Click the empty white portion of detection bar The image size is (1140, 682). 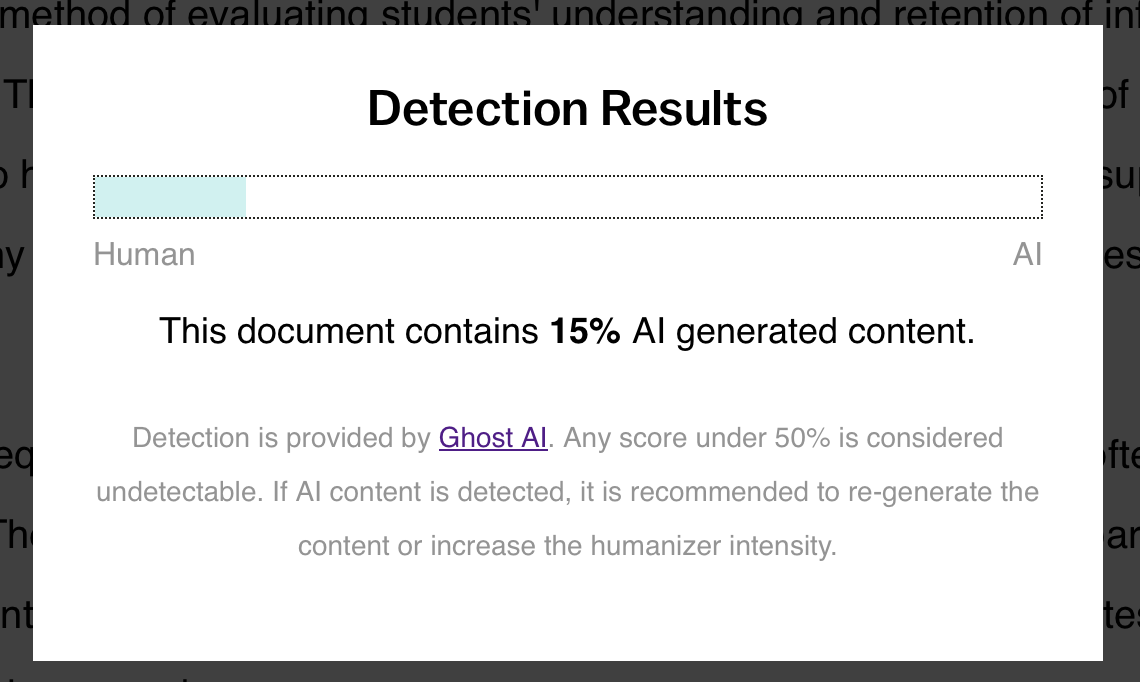[x=640, y=197]
